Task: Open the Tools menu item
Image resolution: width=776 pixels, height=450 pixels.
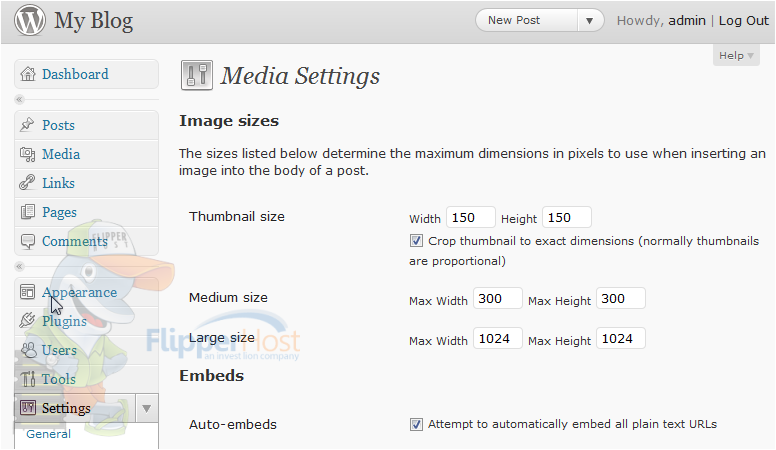Action: coord(58,379)
